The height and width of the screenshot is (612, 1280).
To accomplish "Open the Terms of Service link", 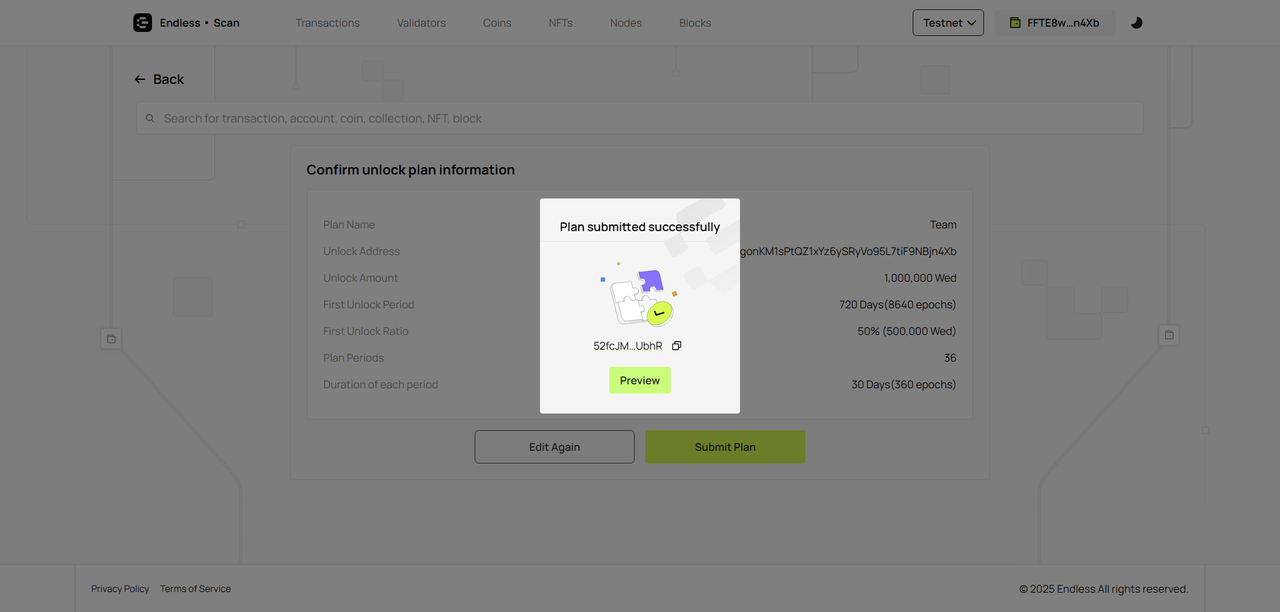I will click(195, 589).
